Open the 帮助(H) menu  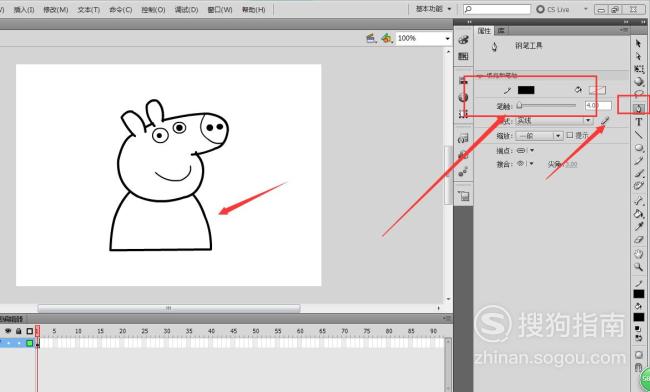coord(254,10)
